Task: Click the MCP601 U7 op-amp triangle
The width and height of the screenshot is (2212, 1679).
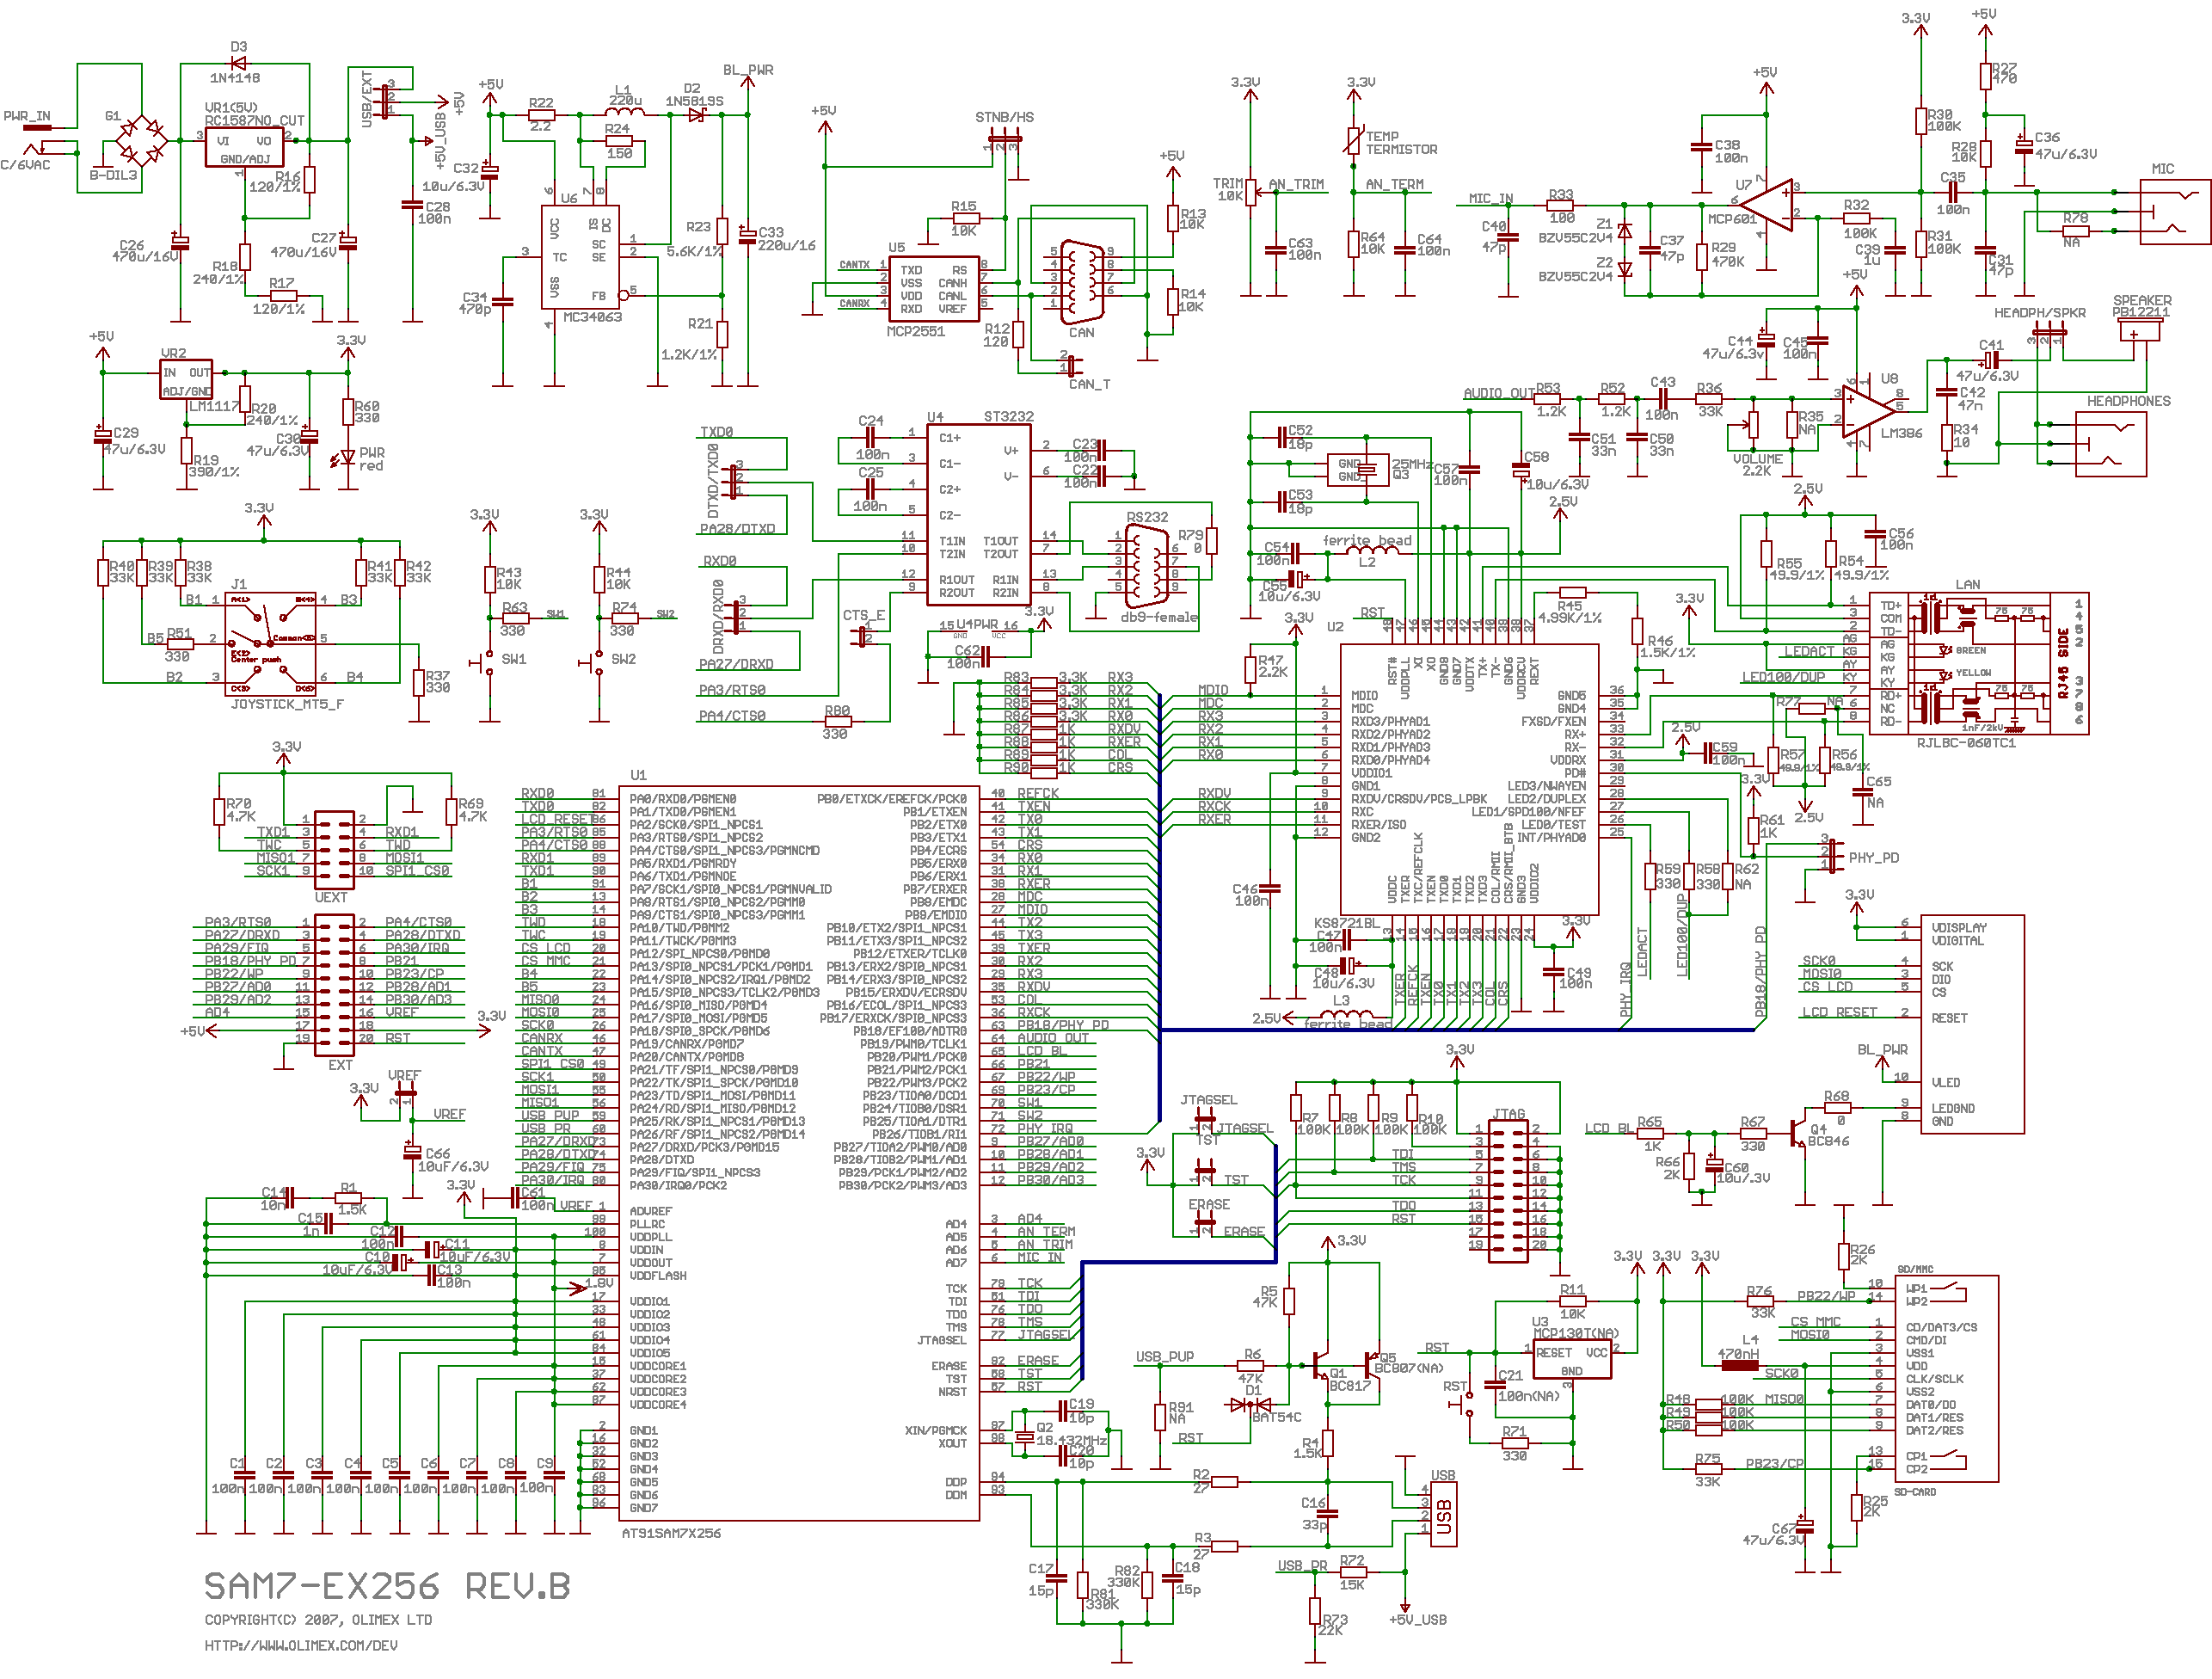Action: tap(1767, 205)
